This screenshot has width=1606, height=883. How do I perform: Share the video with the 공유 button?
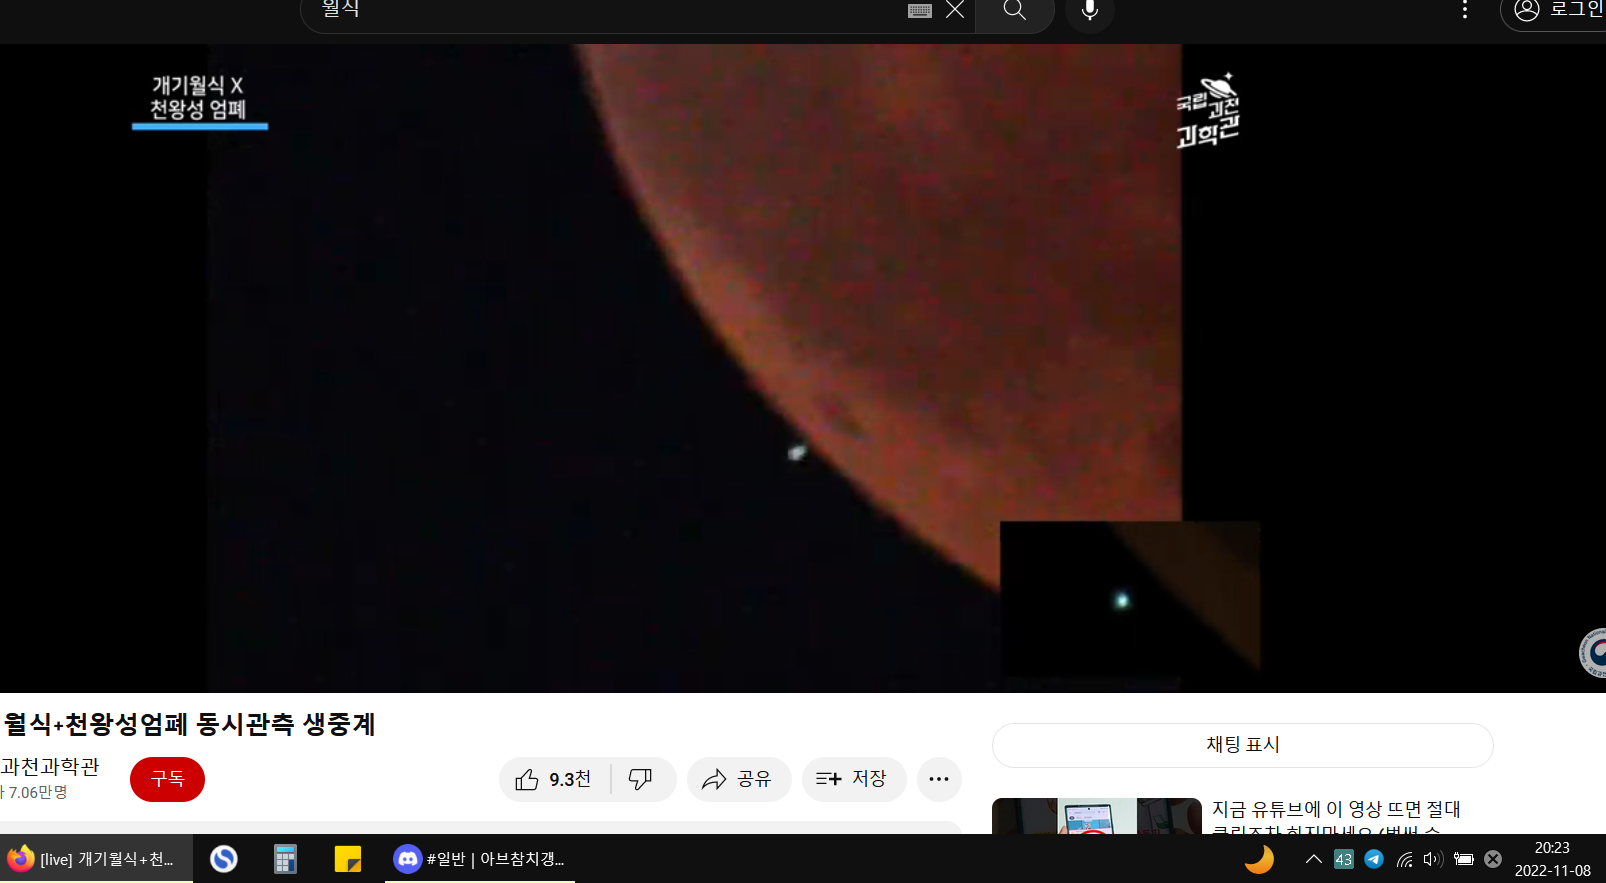click(x=738, y=780)
